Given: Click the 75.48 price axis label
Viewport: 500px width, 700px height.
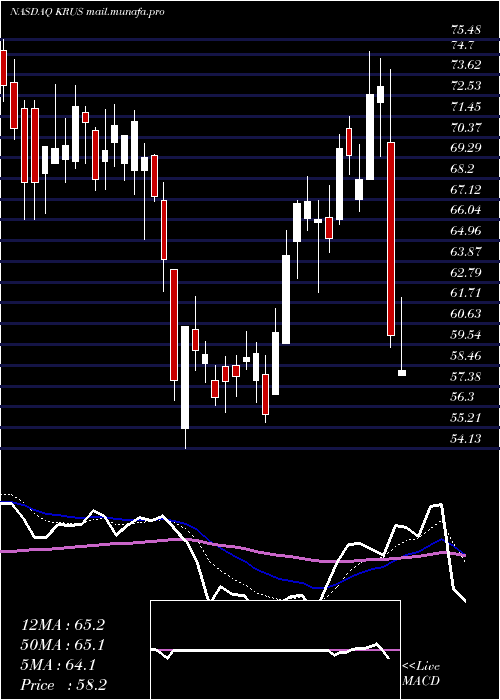Looking at the screenshot, I should coord(466,30).
